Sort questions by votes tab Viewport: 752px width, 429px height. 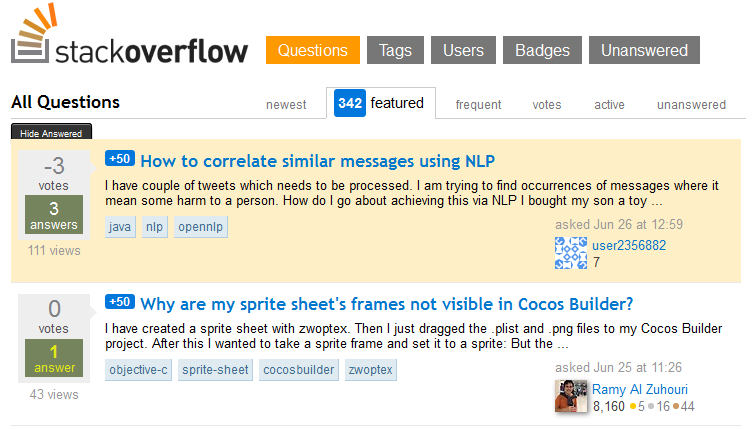pyautogui.click(x=547, y=104)
